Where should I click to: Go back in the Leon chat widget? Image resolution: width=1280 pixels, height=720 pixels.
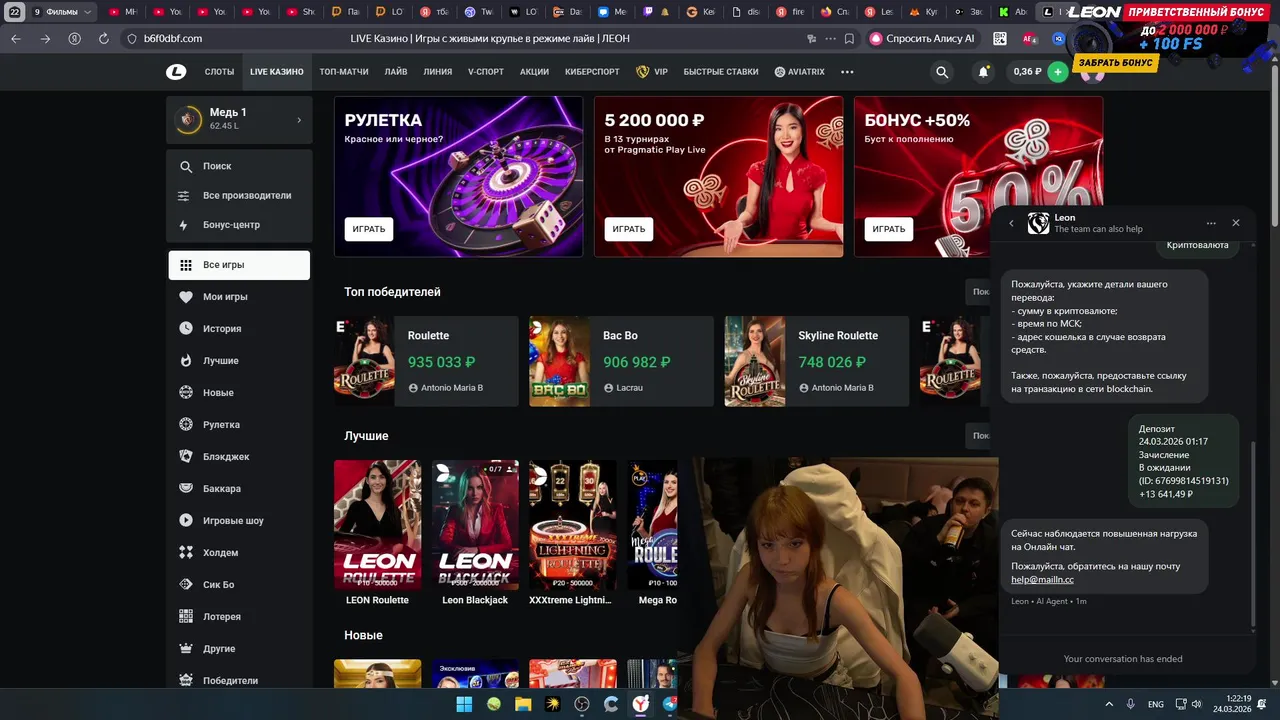coord(1011,223)
